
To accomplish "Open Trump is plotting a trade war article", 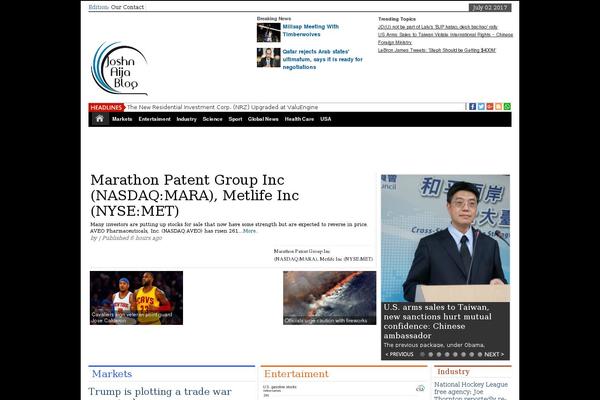I will click(160, 393).
